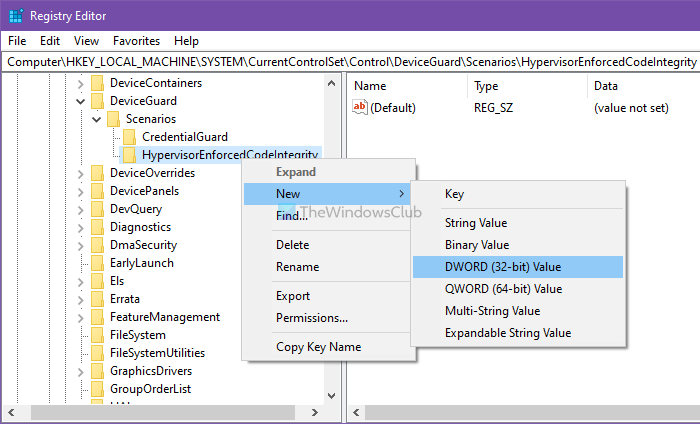The width and height of the screenshot is (700, 424).
Task: Expand the DeviceContainers key
Action: 80,83
